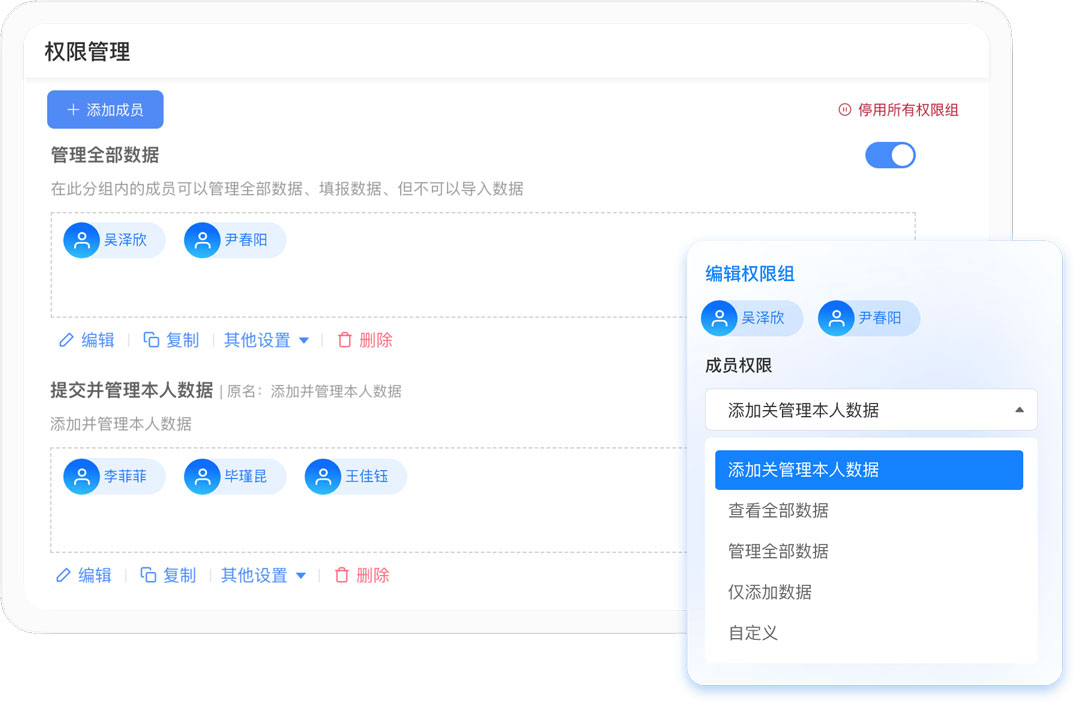Choose 管理全部数据 option in dropdown list
This screenshot has height=708, width=1080.
coord(778,551)
